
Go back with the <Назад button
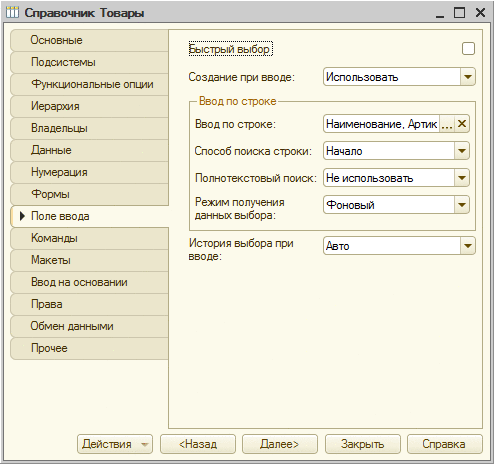coord(198,444)
